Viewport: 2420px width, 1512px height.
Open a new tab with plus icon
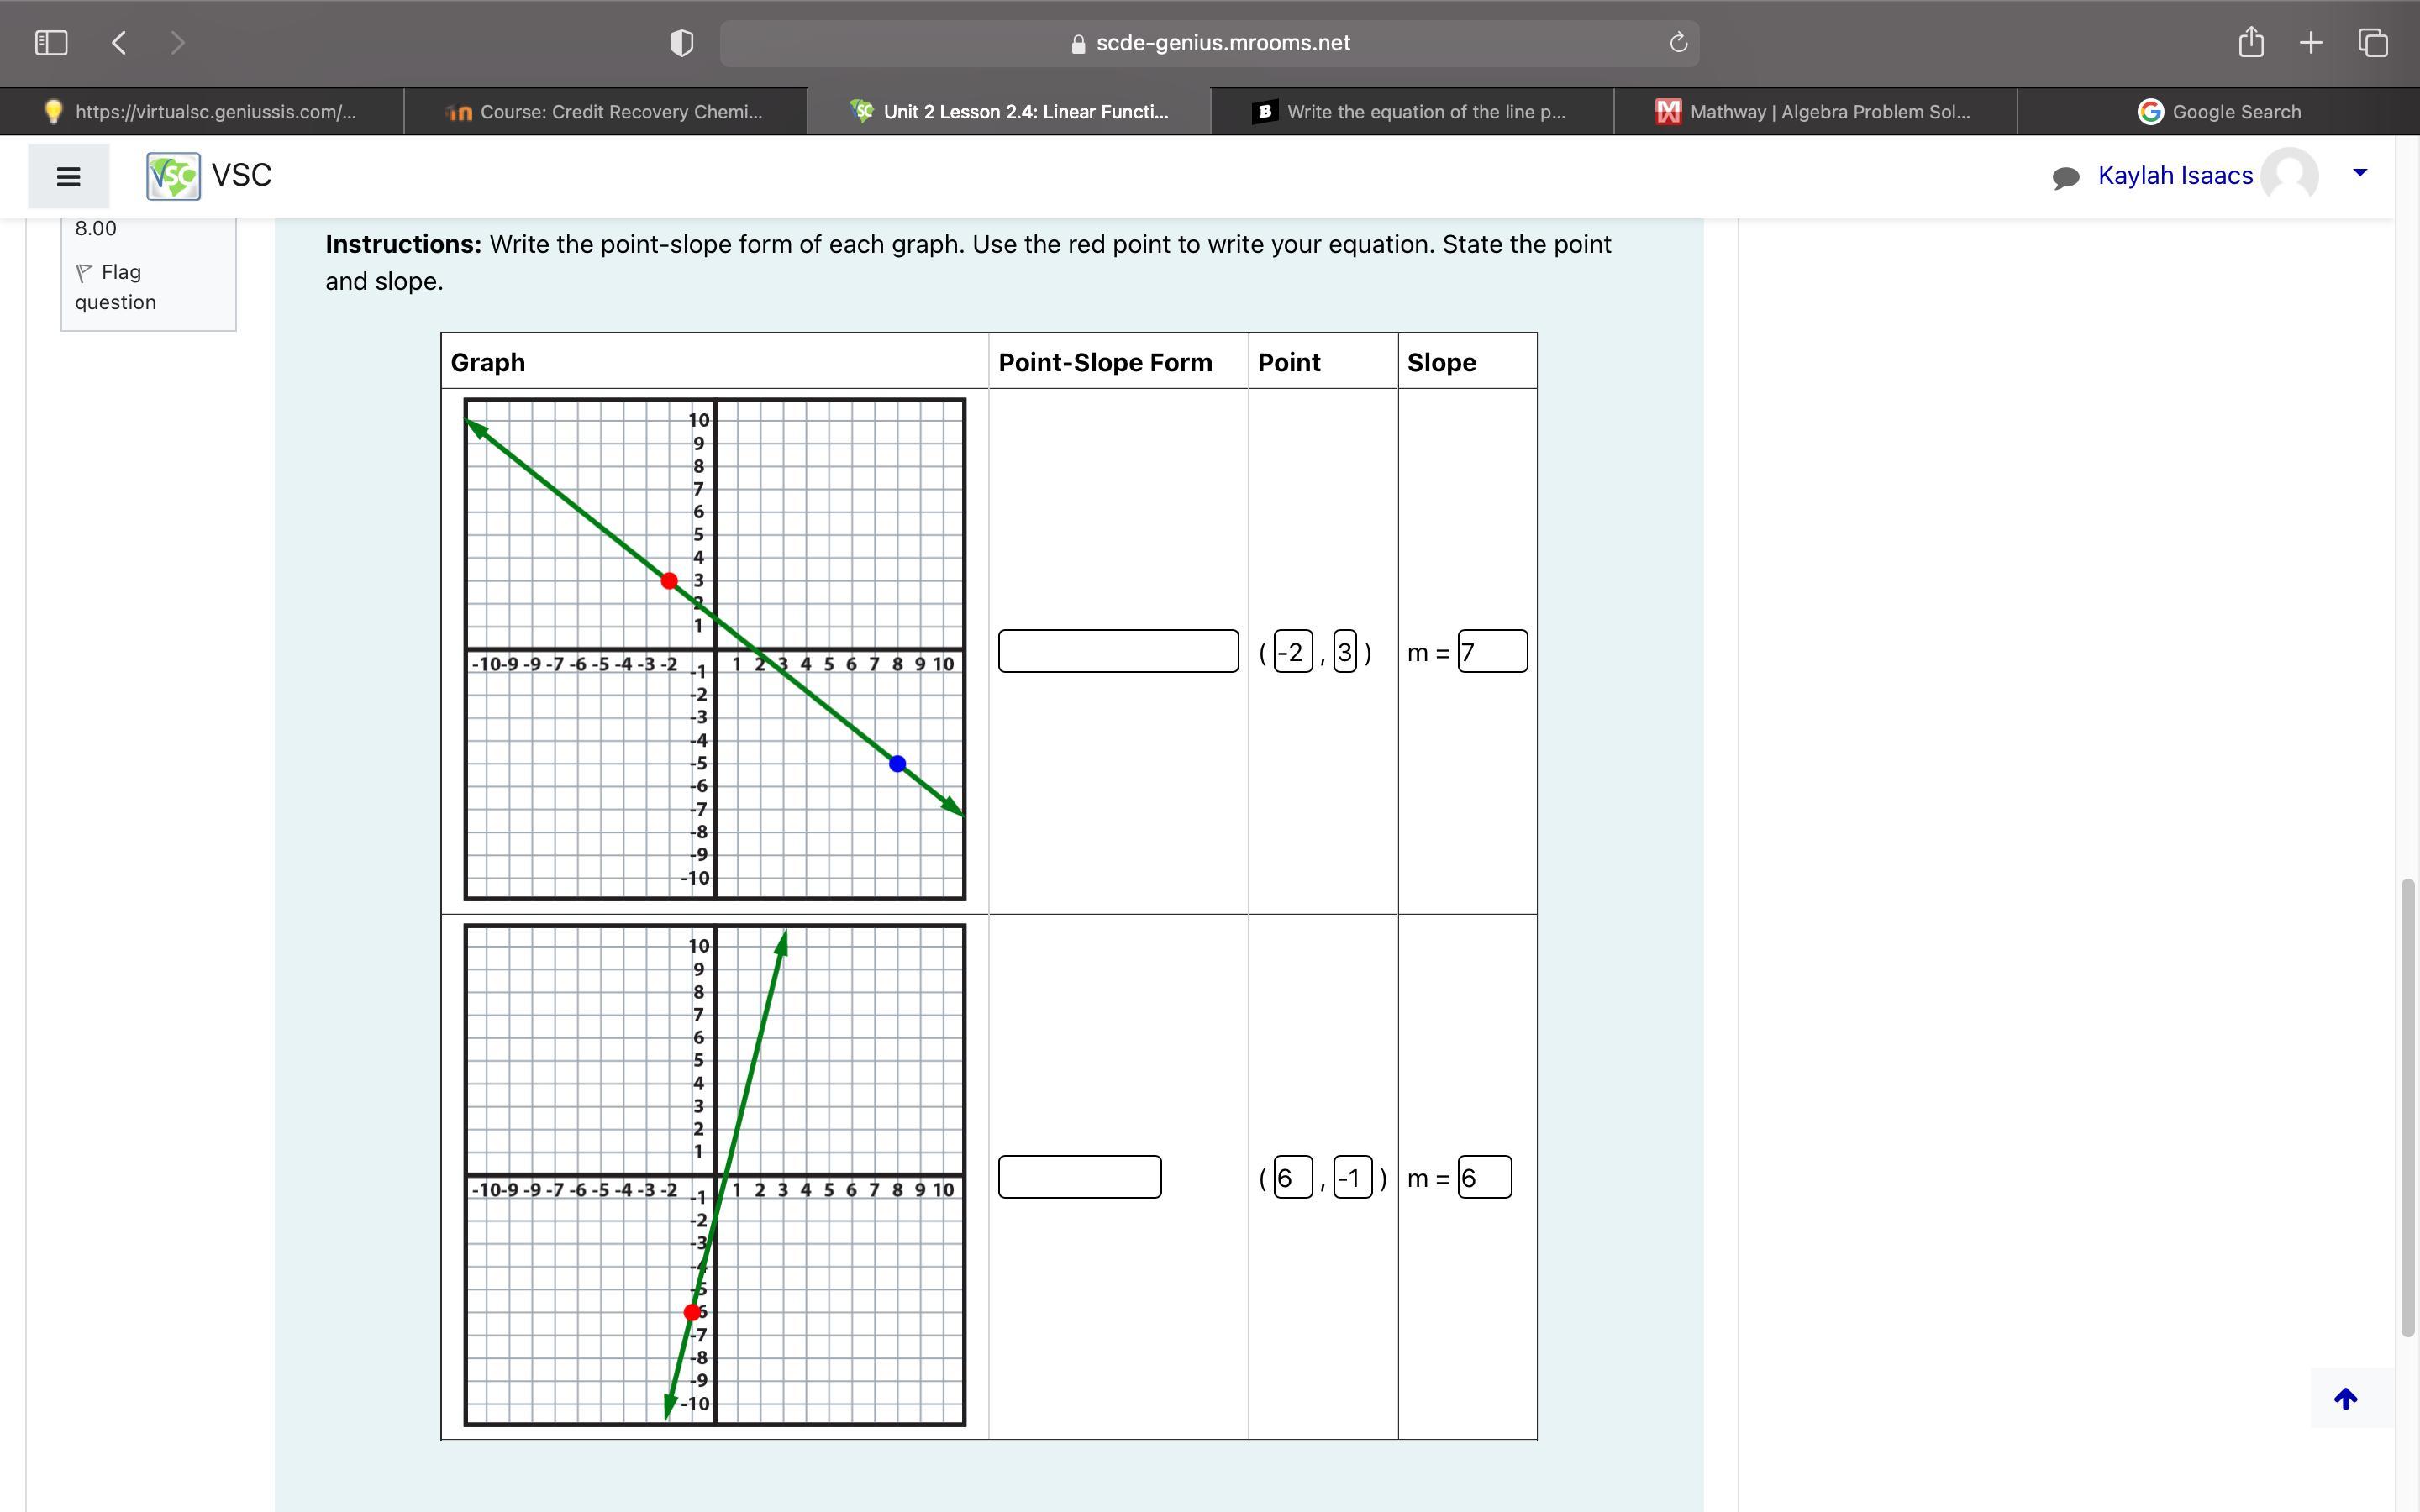click(2310, 42)
